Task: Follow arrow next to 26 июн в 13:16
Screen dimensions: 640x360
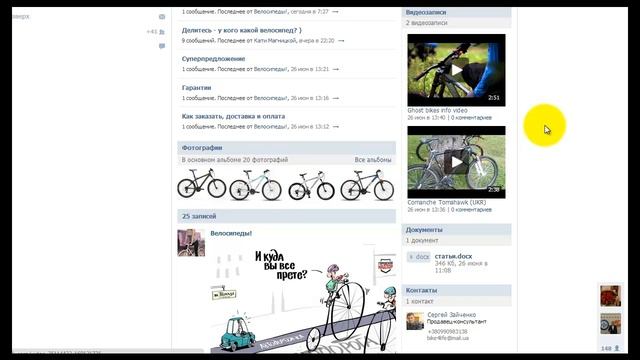Action: [336, 98]
